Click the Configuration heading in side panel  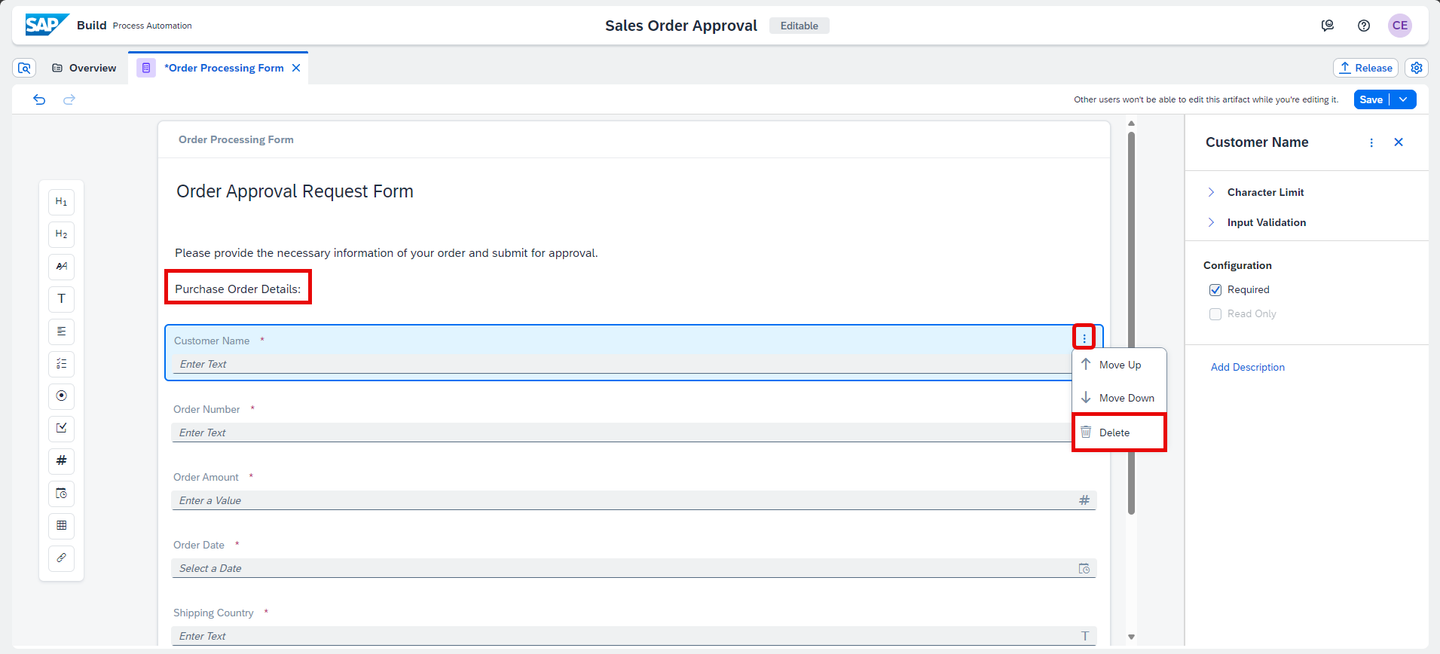[x=1237, y=266]
